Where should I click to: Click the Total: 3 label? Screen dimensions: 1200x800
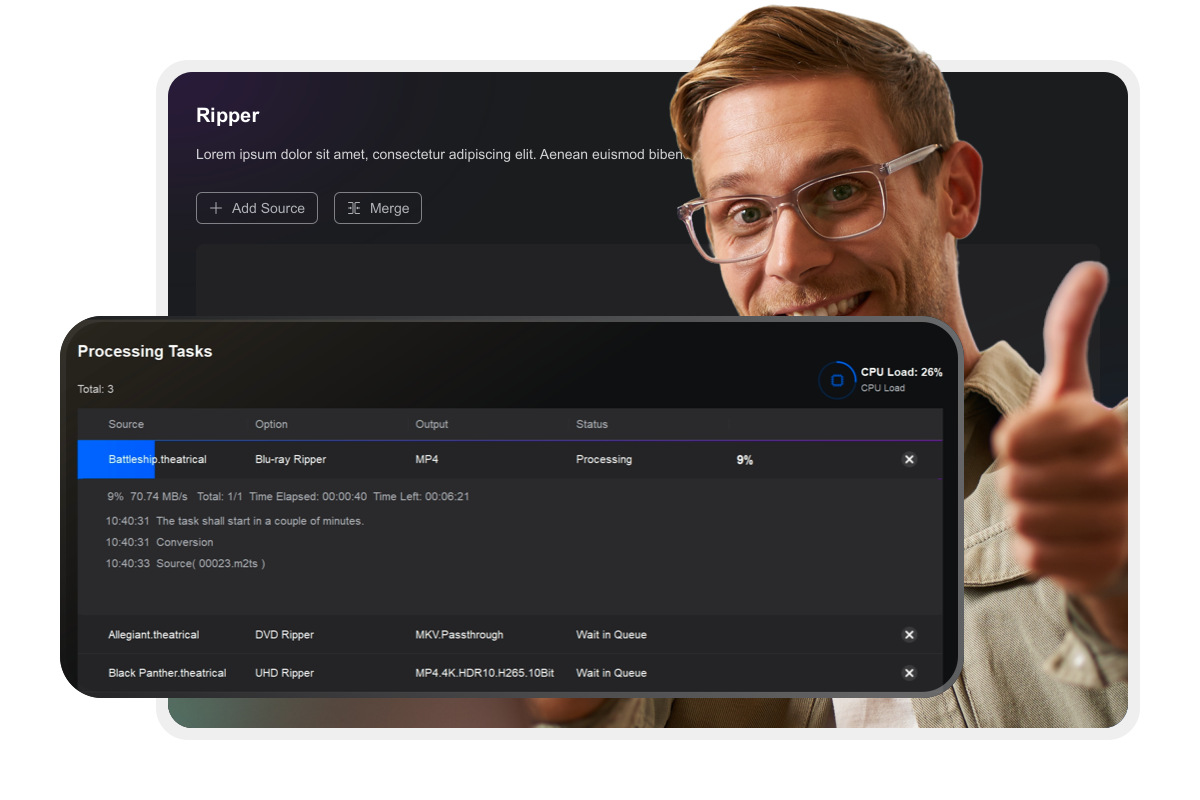point(96,389)
